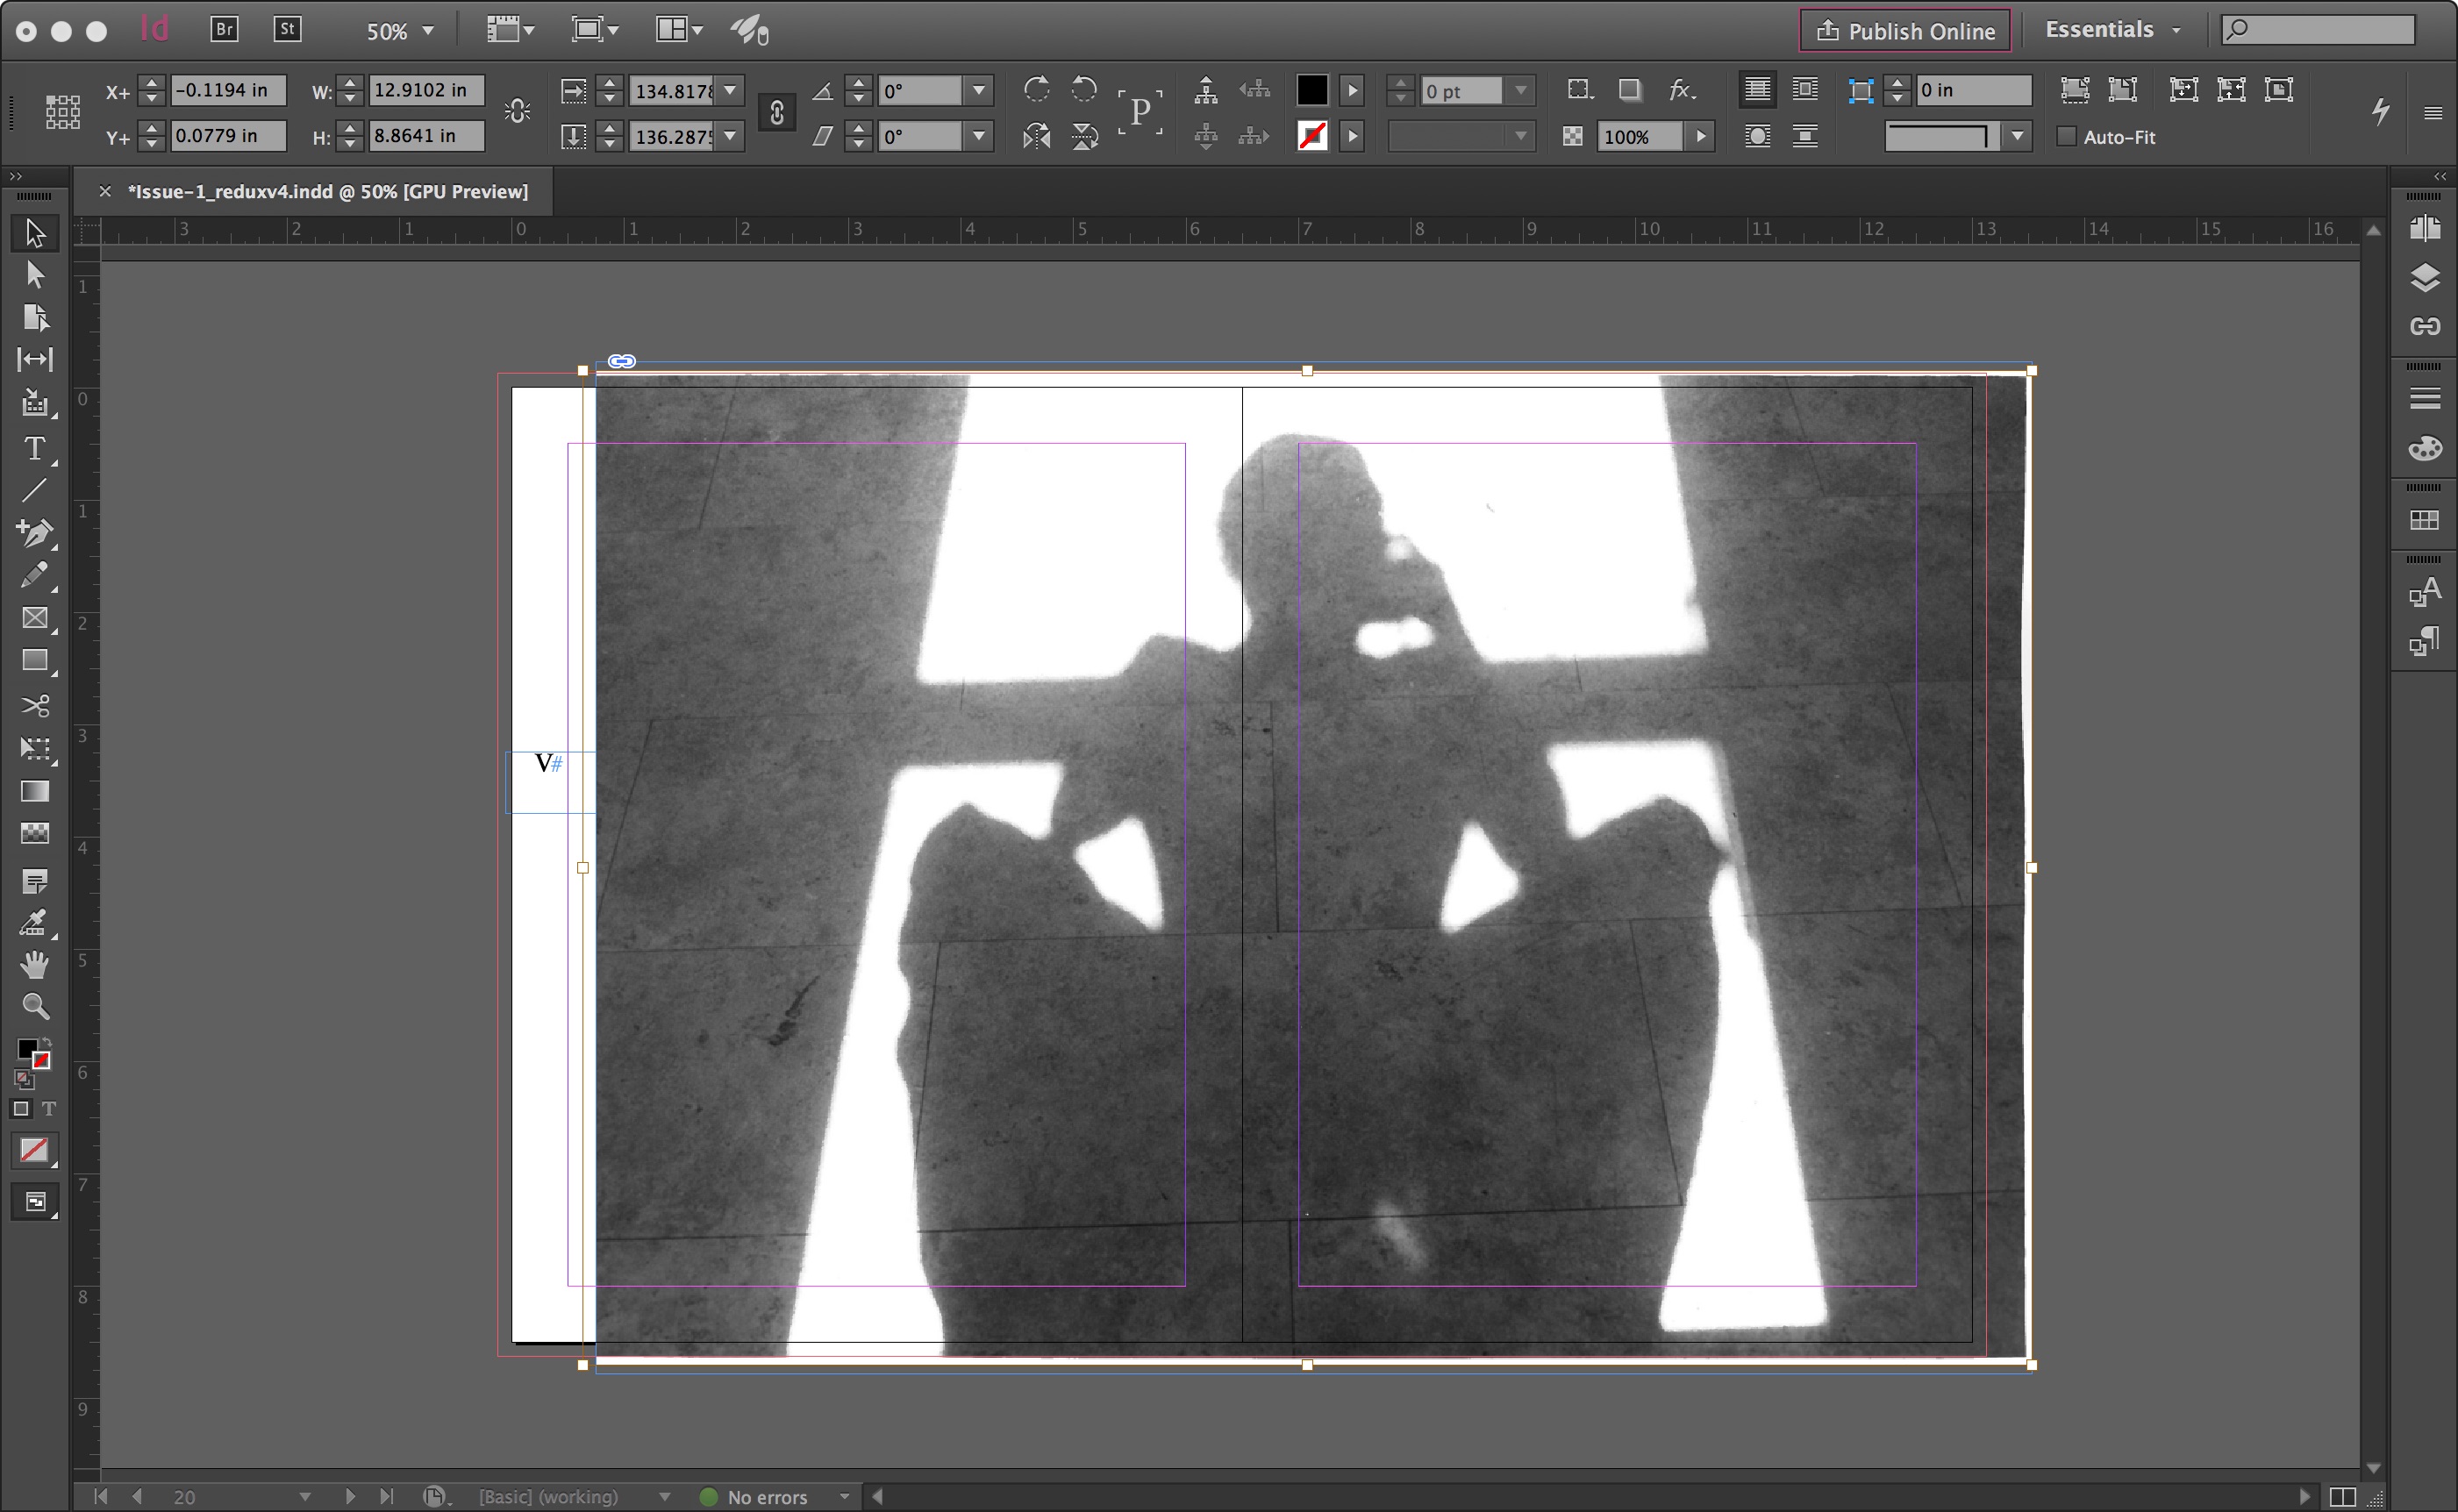
Task: Click the Publish Online button
Action: [x=1905, y=31]
